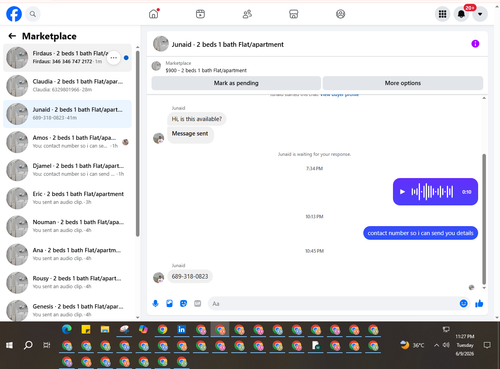Go back using the Marketplace back arrow
Viewport: 500px width, 369px height.
point(12,36)
